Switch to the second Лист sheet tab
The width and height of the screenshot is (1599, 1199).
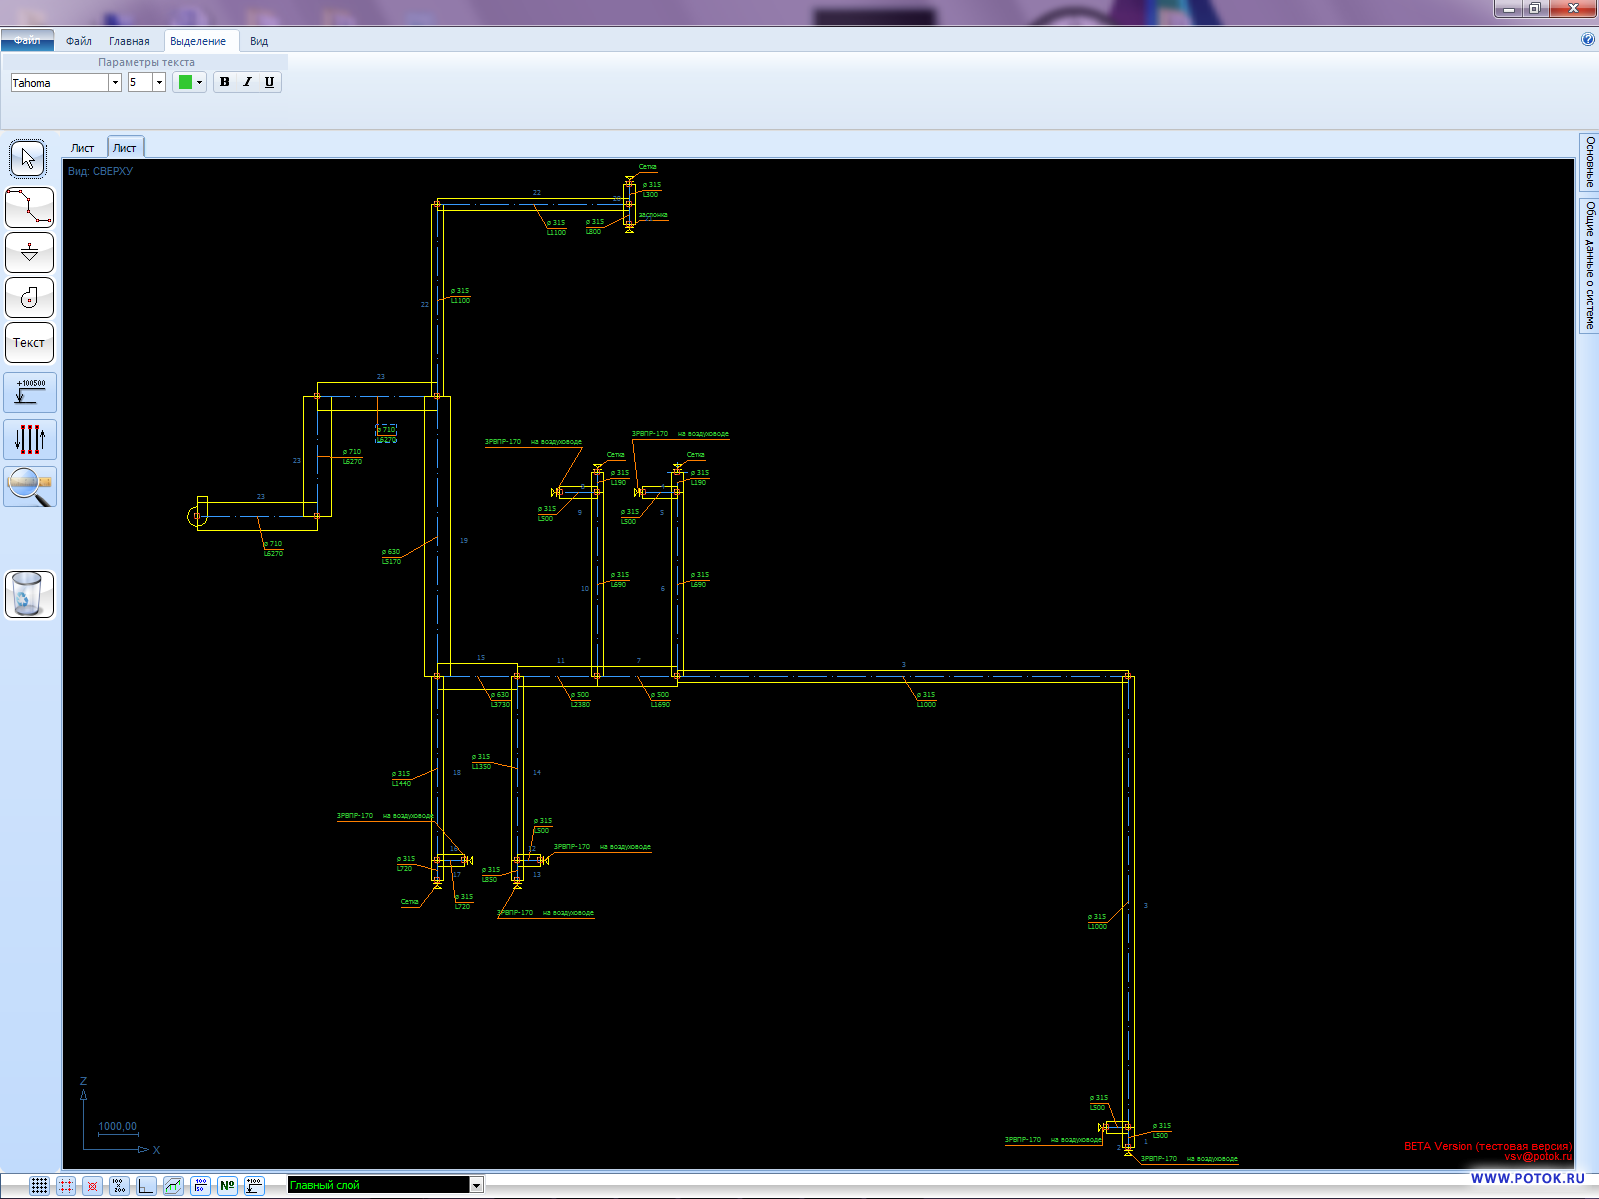coord(125,148)
